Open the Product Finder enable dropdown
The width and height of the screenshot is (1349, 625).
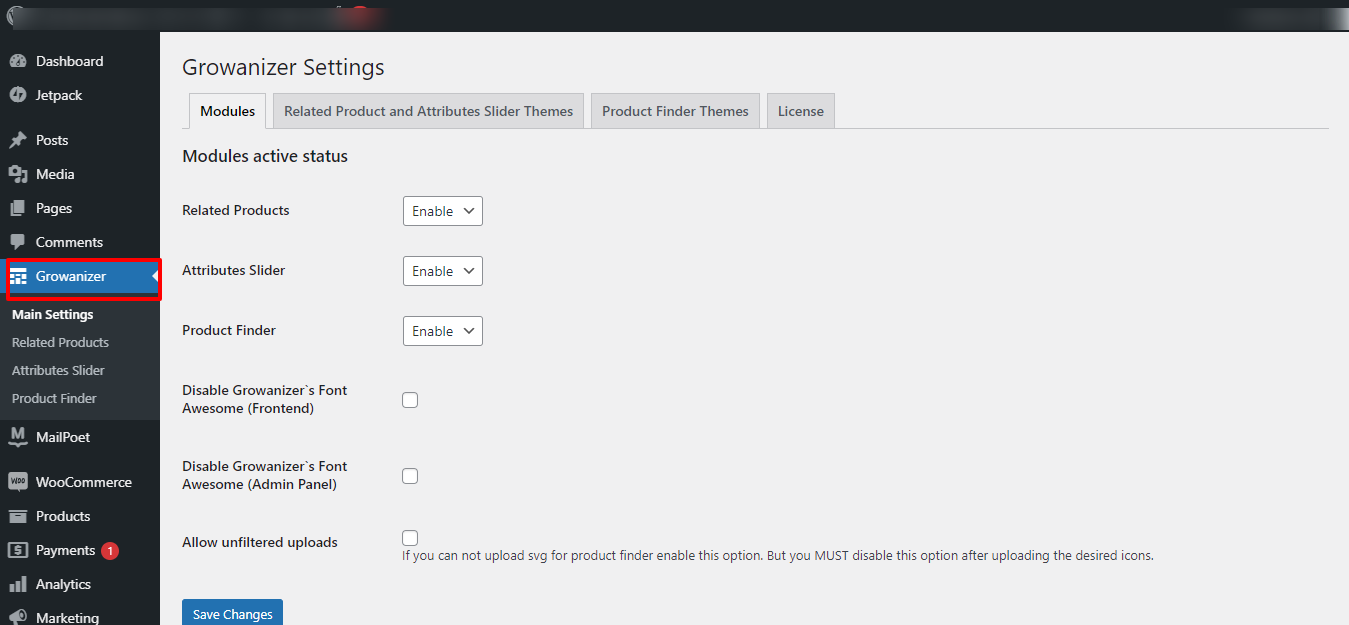pyautogui.click(x=442, y=330)
